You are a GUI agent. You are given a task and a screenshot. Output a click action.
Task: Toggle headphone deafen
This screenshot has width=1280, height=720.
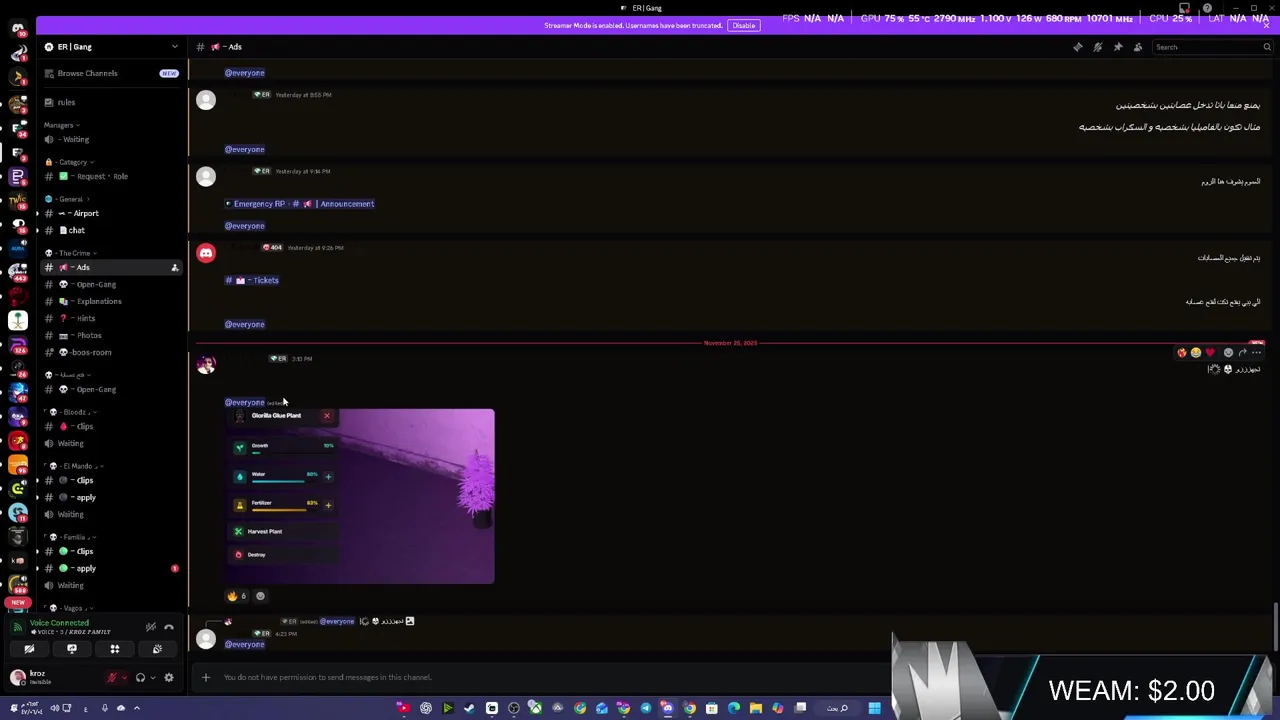140,678
